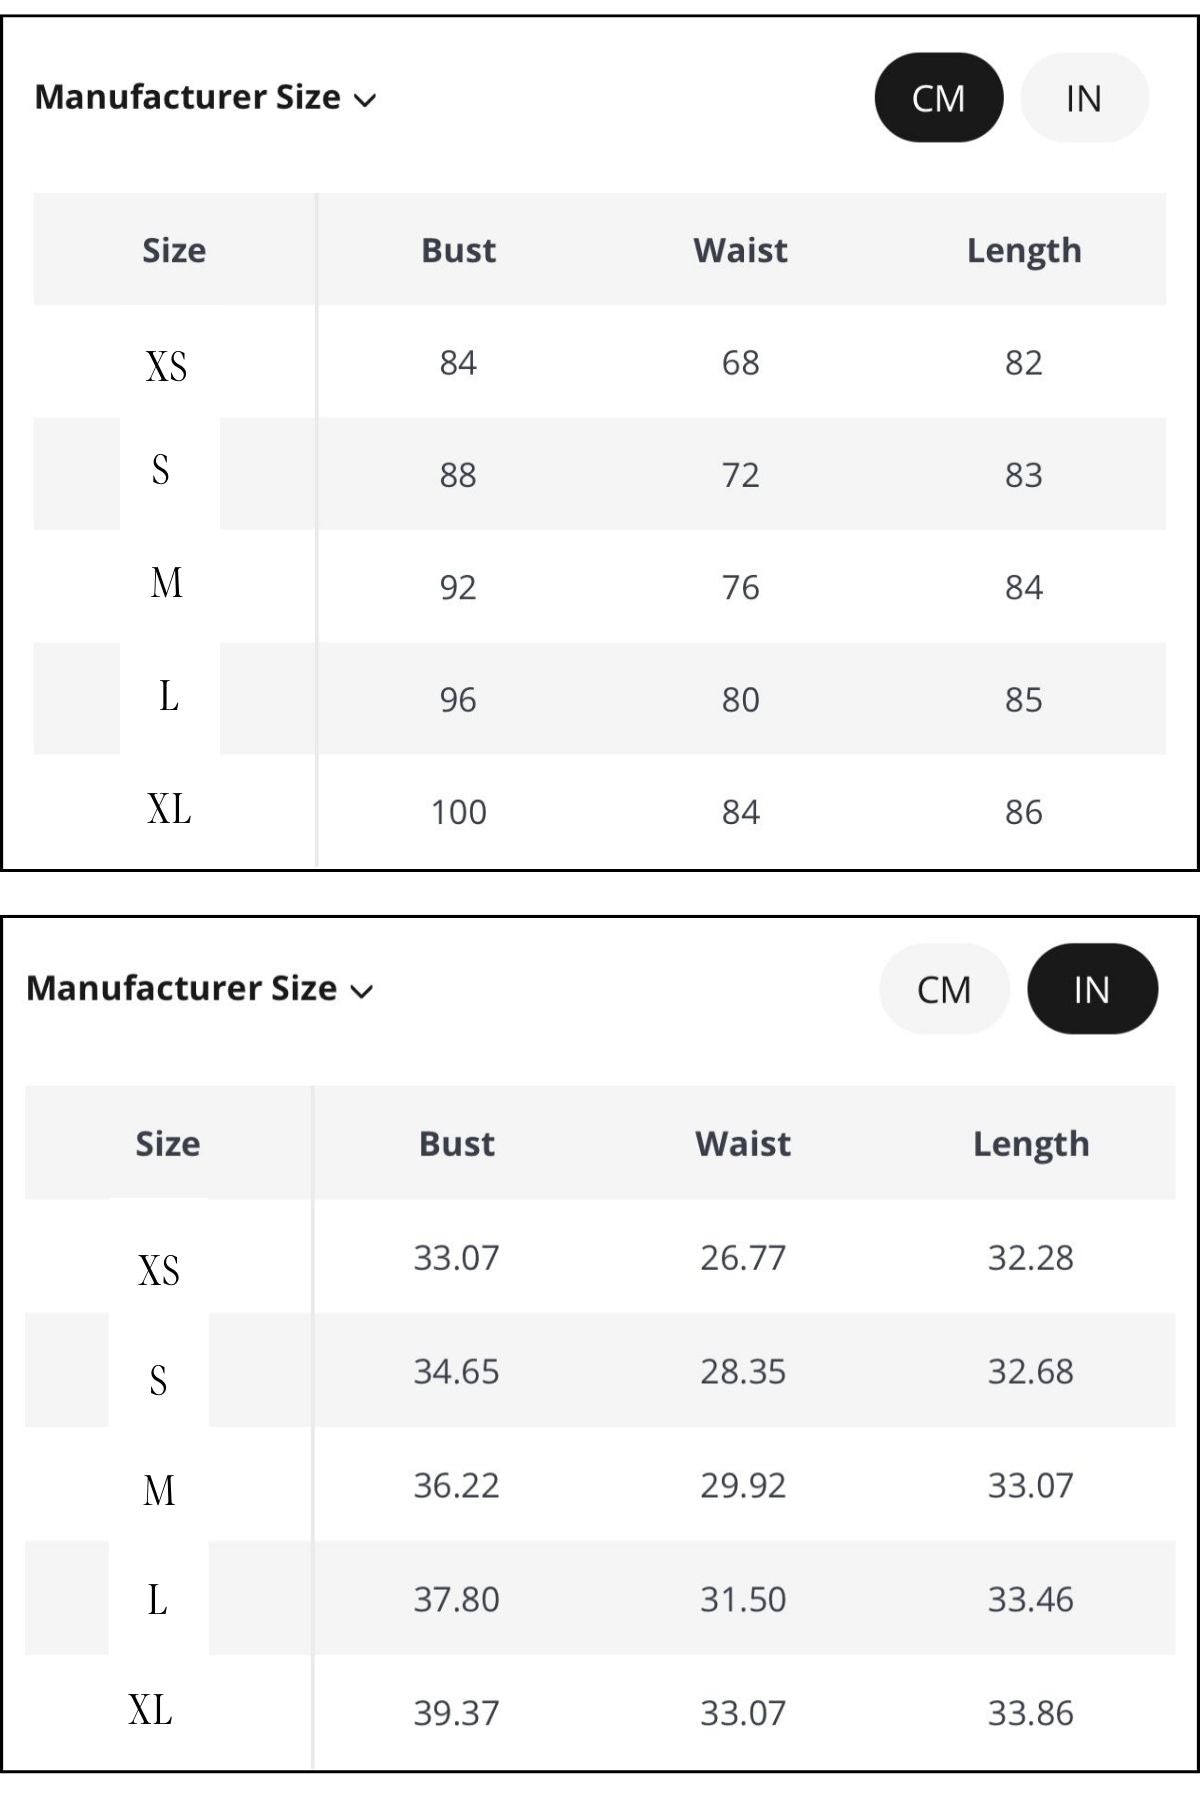Select M size label in inches table
The image size is (1200, 1800).
coord(159,1490)
